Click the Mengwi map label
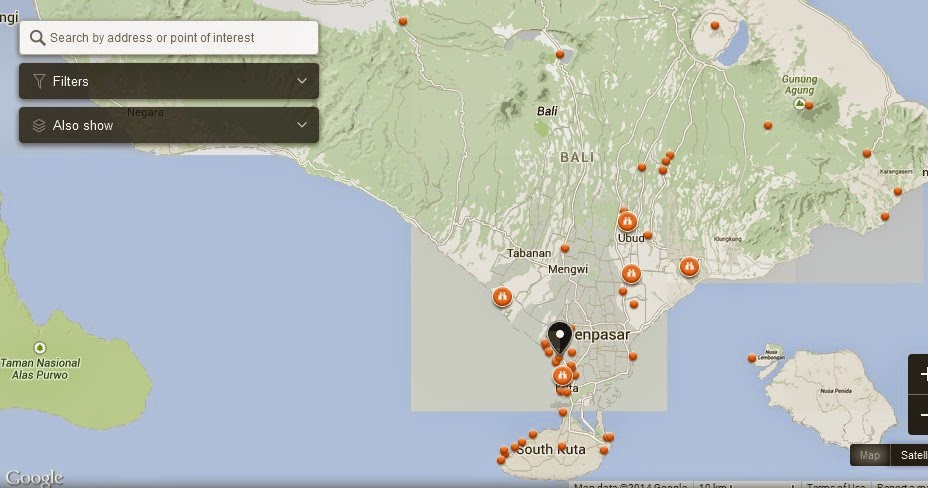The height and width of the screenshot is (488, 928). click(x=568, y=269)
